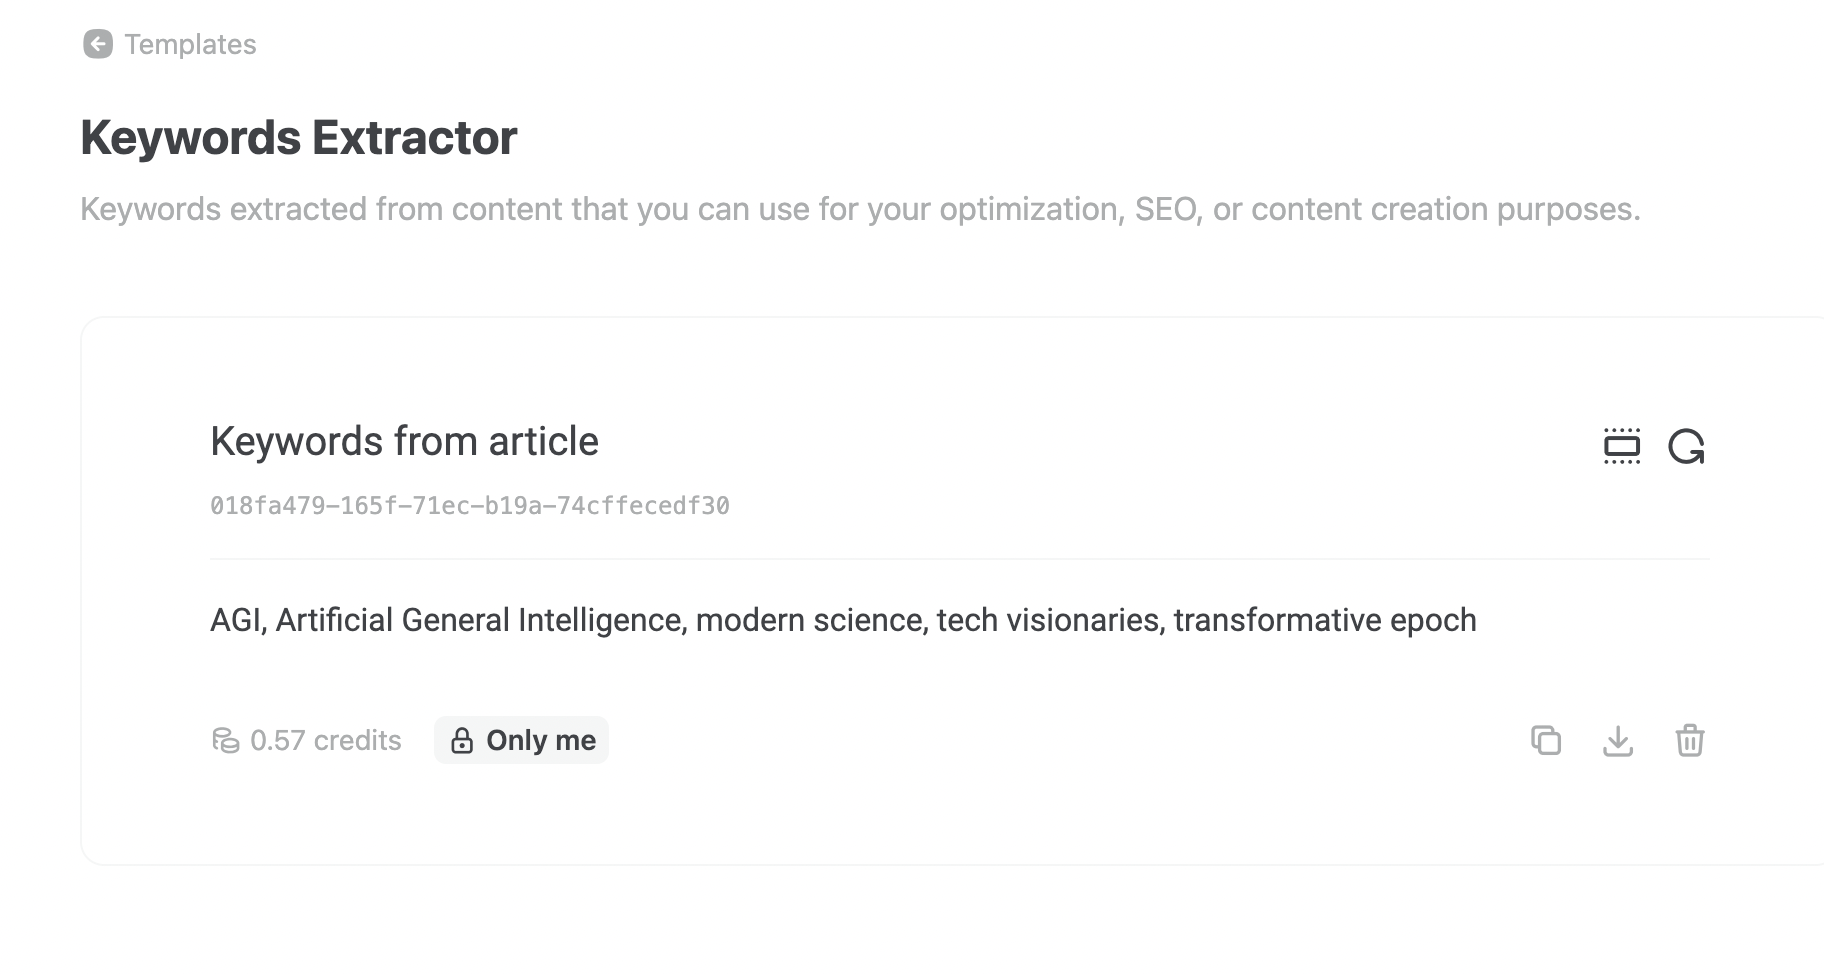Copy the extracted keywords using copy icon
Screen dimensions: 1824x974
coord(1546,740)
